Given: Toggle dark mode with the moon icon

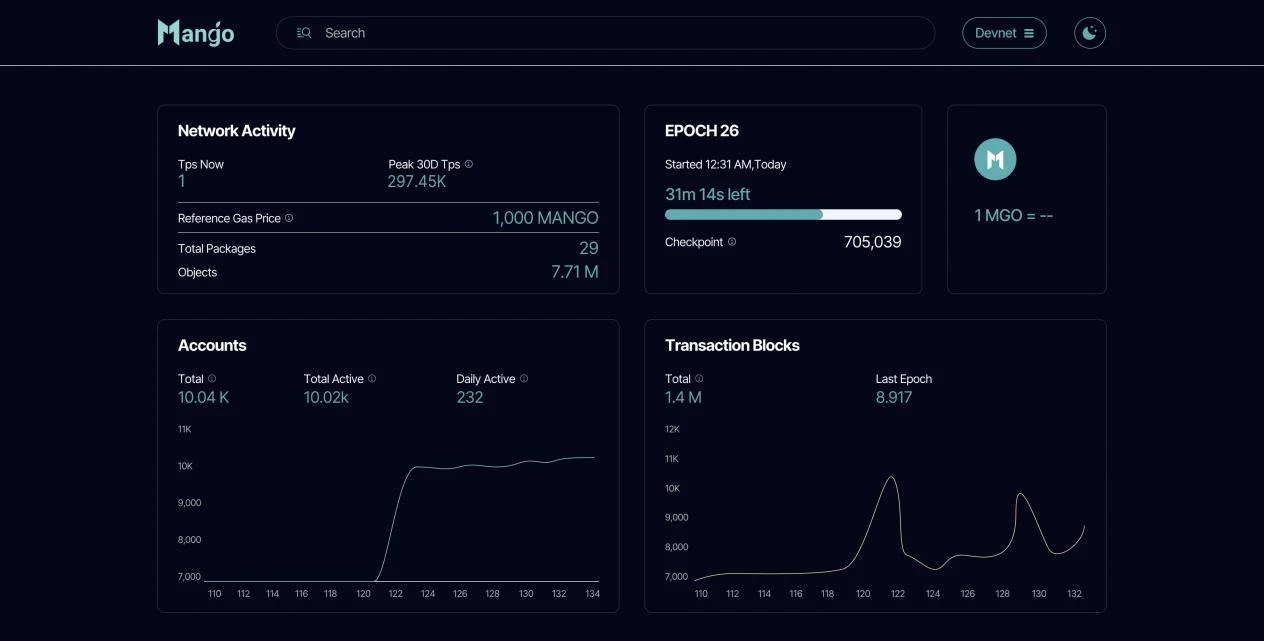Looking at the screenshot, I should tap(1089, 32).
